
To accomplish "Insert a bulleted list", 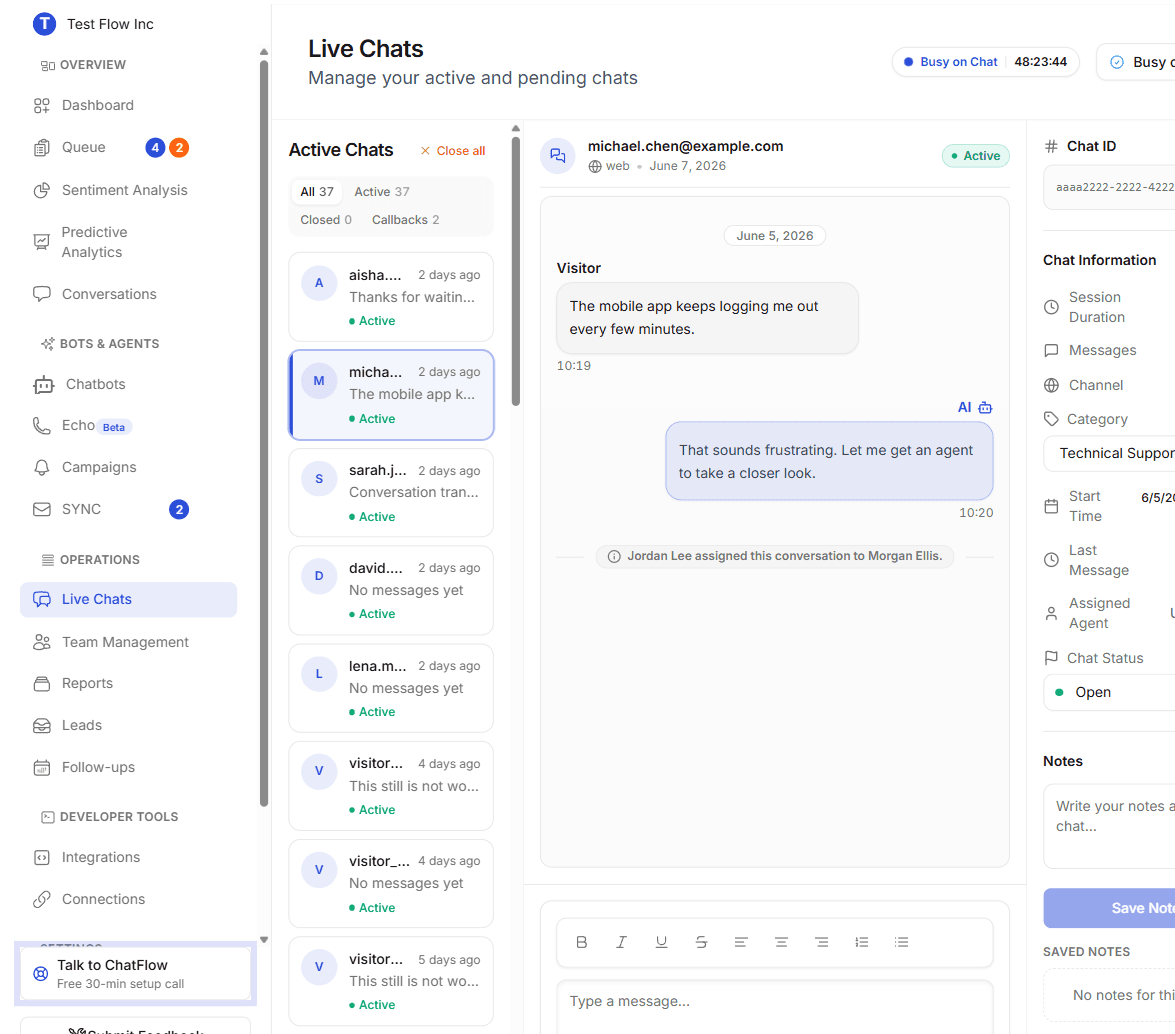I will [x=901, y=942].
